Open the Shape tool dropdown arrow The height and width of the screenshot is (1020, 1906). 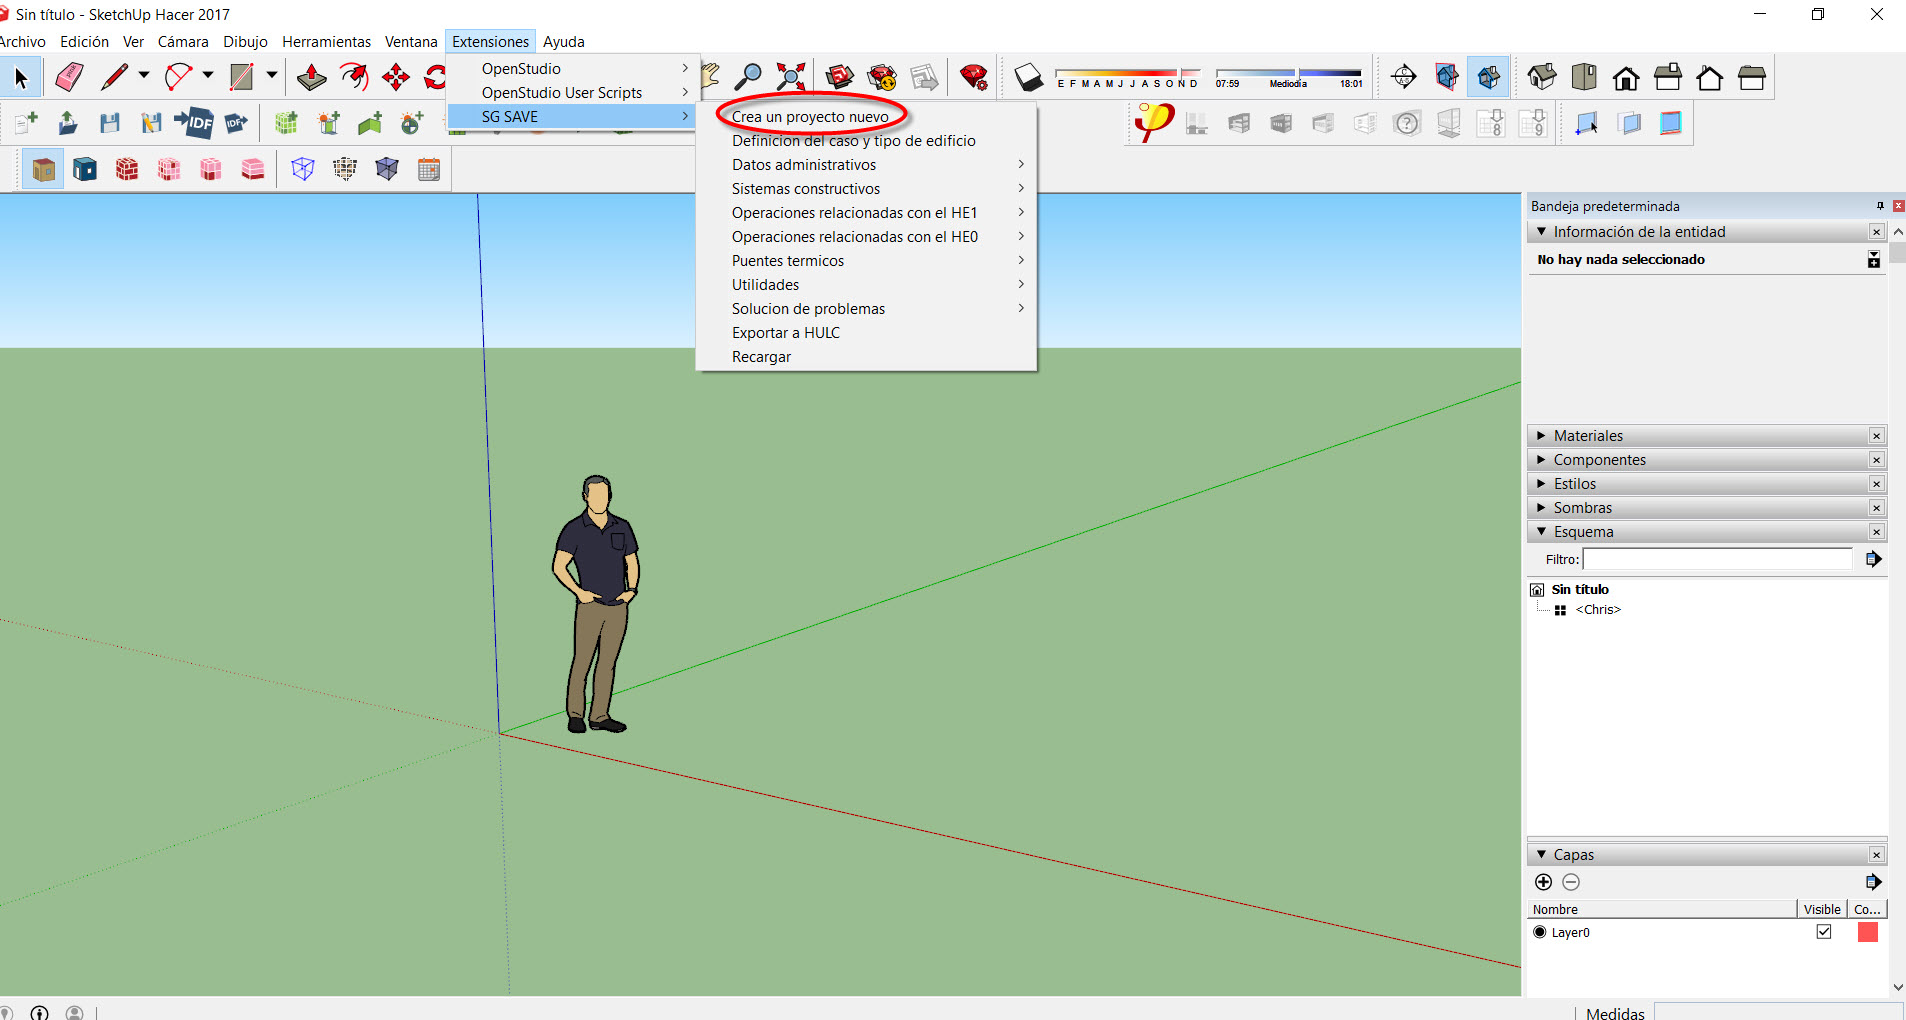click(272, 76)
